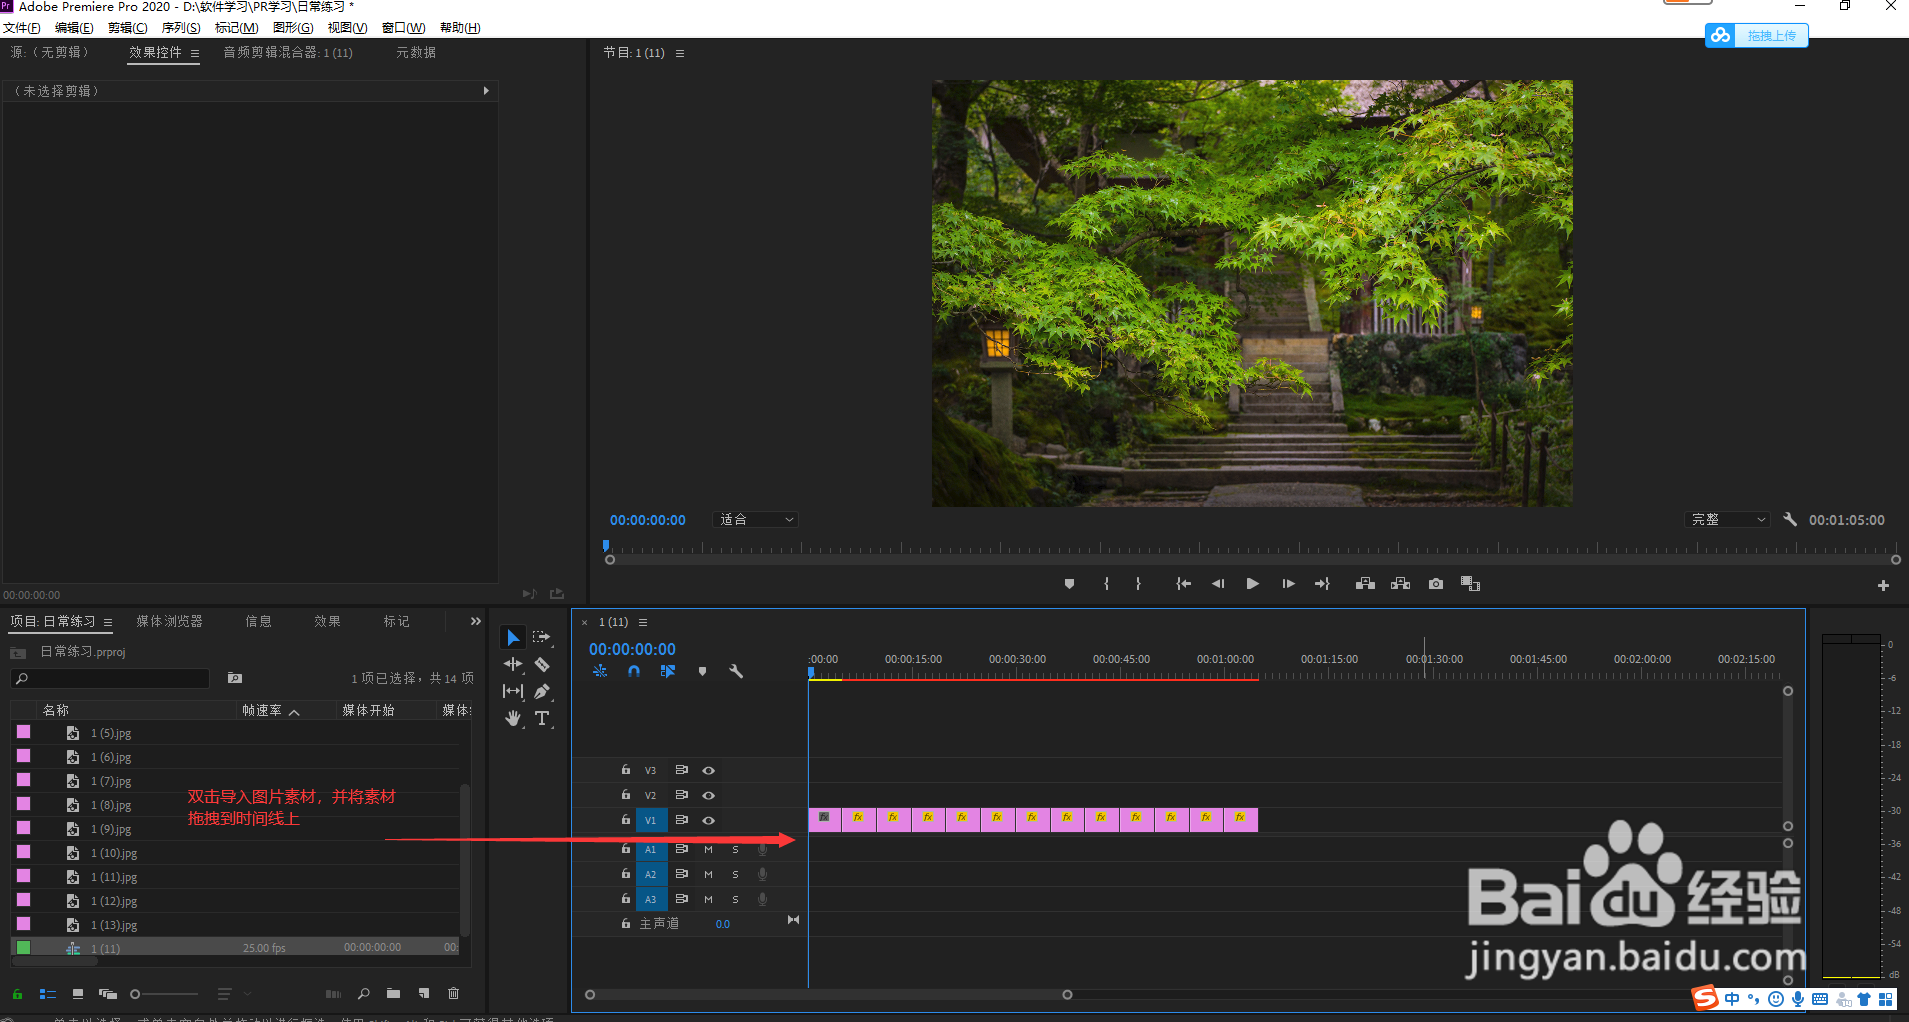1909x1022 pixels.
Task: Select the Selection tool arrow
Action: (x=513, y=638)
